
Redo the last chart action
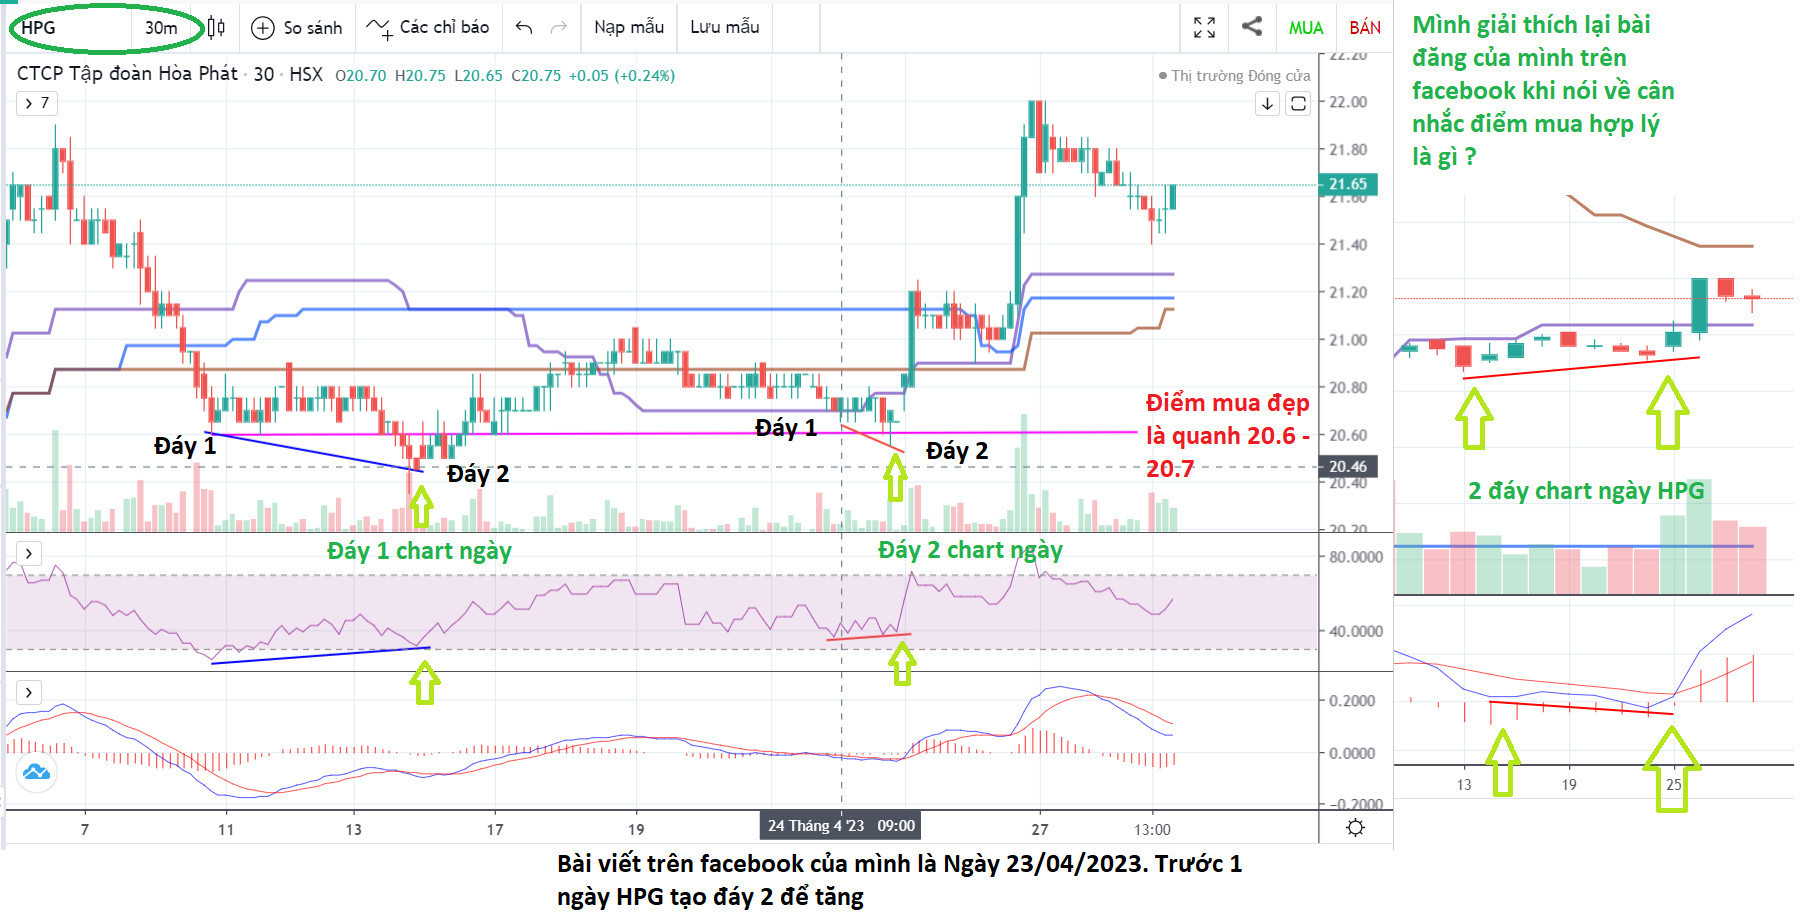[559, 28]
